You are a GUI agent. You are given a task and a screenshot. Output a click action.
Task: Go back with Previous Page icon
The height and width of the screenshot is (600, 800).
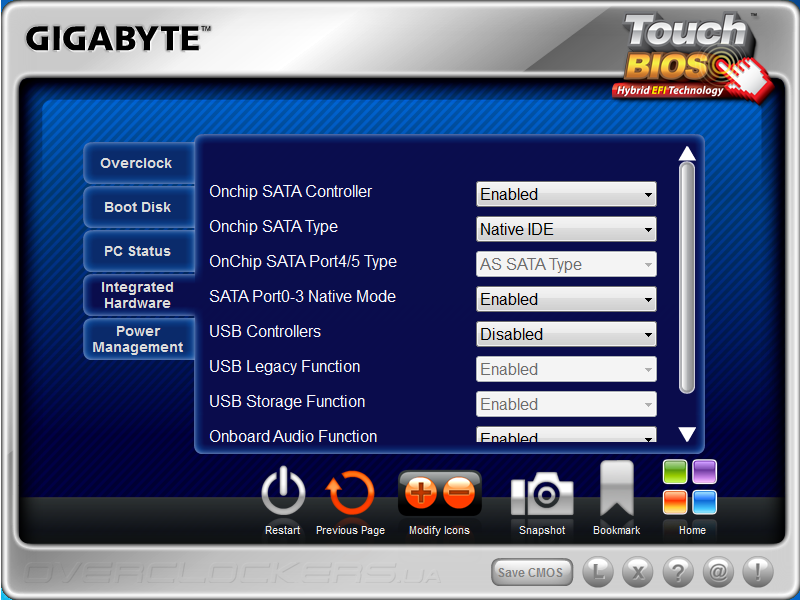tap(350, 492)
